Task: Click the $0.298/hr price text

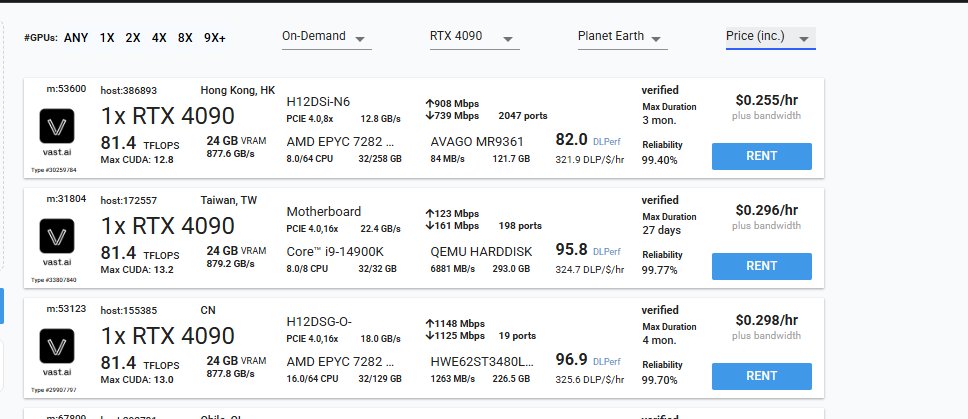Action: point(767,320)
